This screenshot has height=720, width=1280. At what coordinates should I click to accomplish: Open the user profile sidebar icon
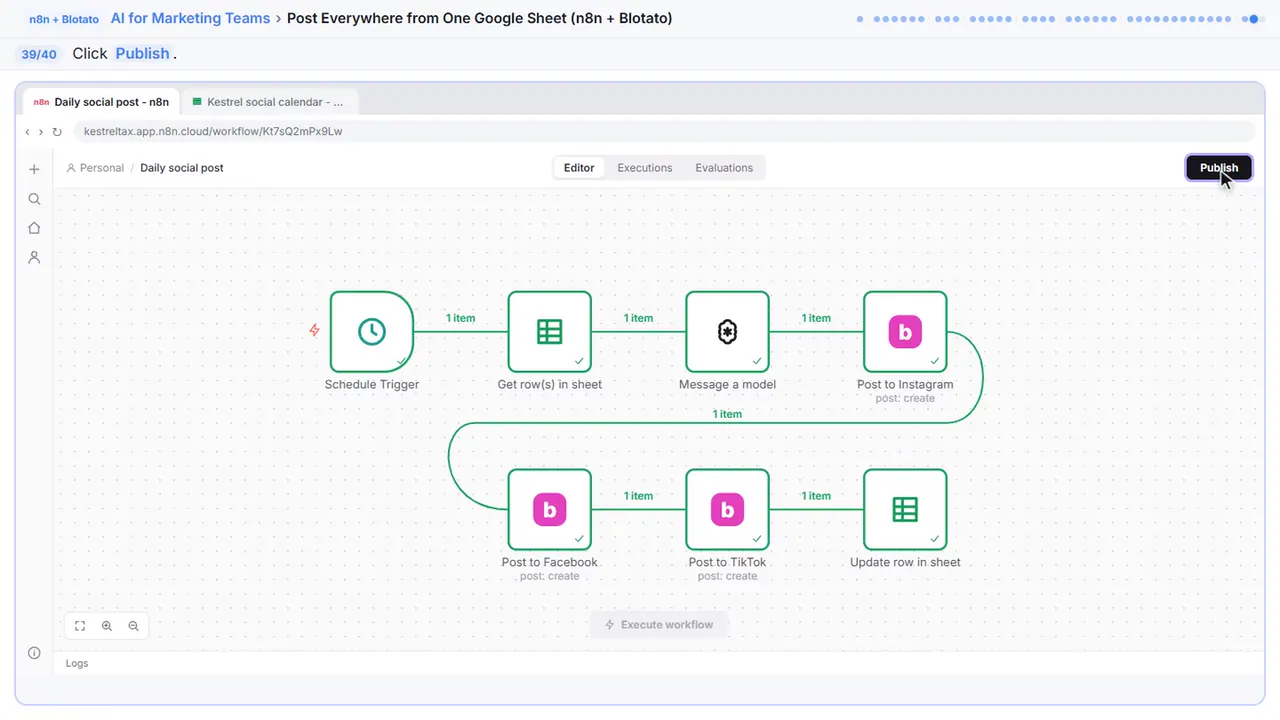coord(34,257)
